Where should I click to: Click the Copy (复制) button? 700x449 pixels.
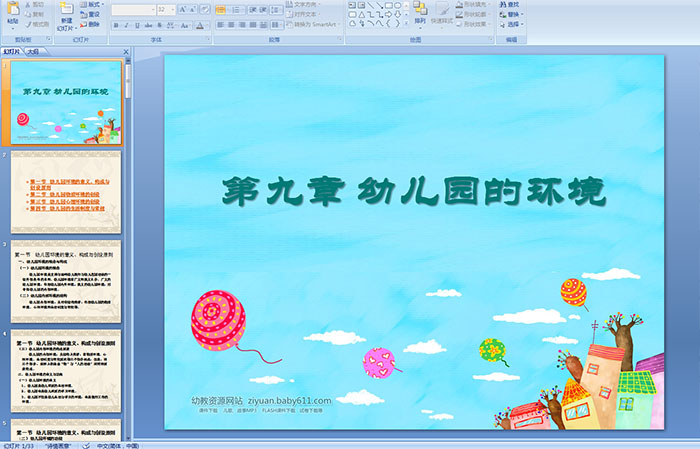click(x=35, y=14)
